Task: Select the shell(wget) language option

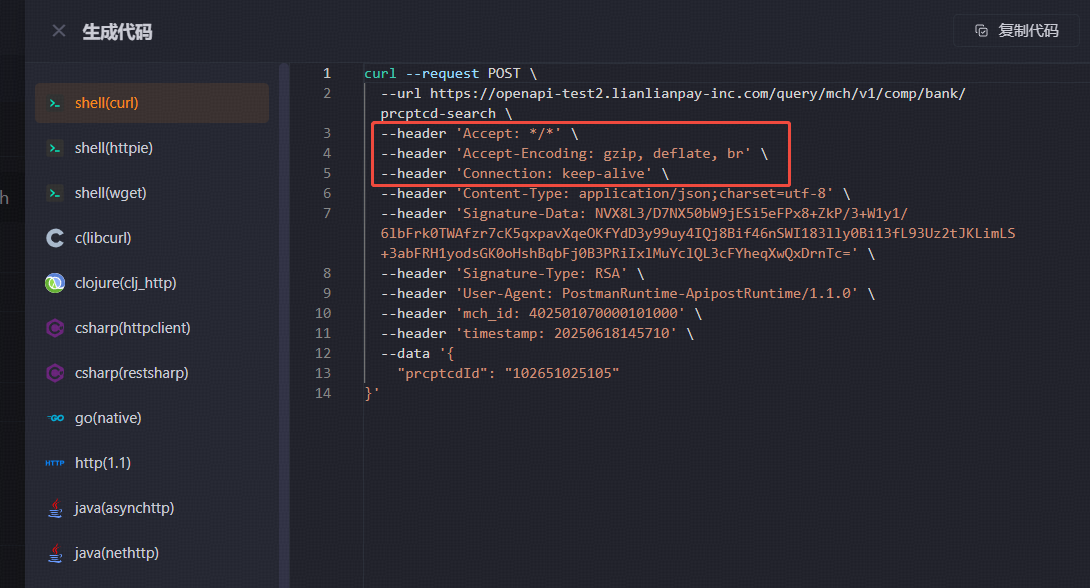Action: pyautogui.click(x=152, y=193)
